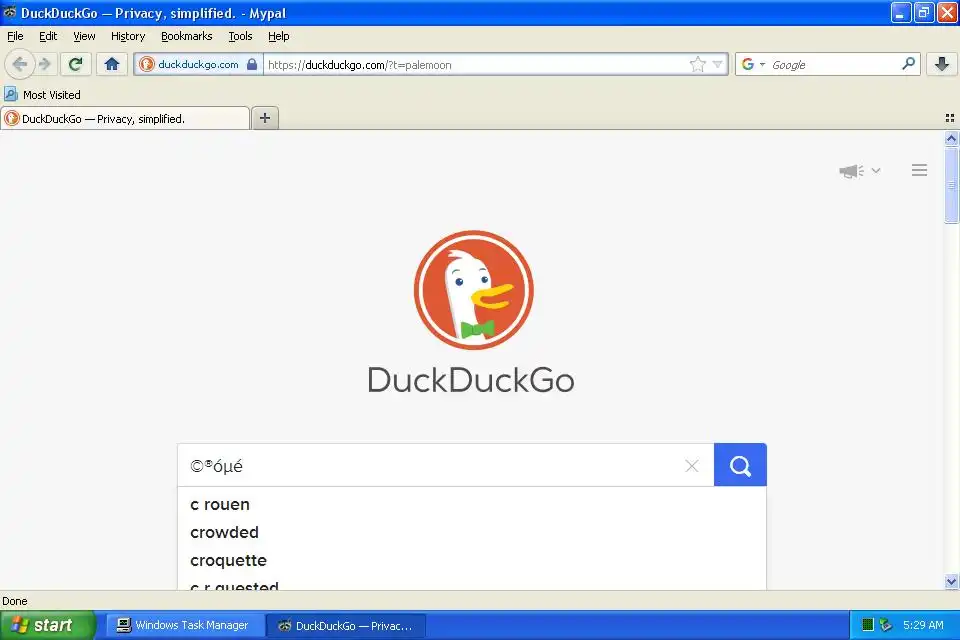Open the Downloads arrow button
Viewport: 960px width, 640px height.
pyautogui.click(x=942, y=64)
